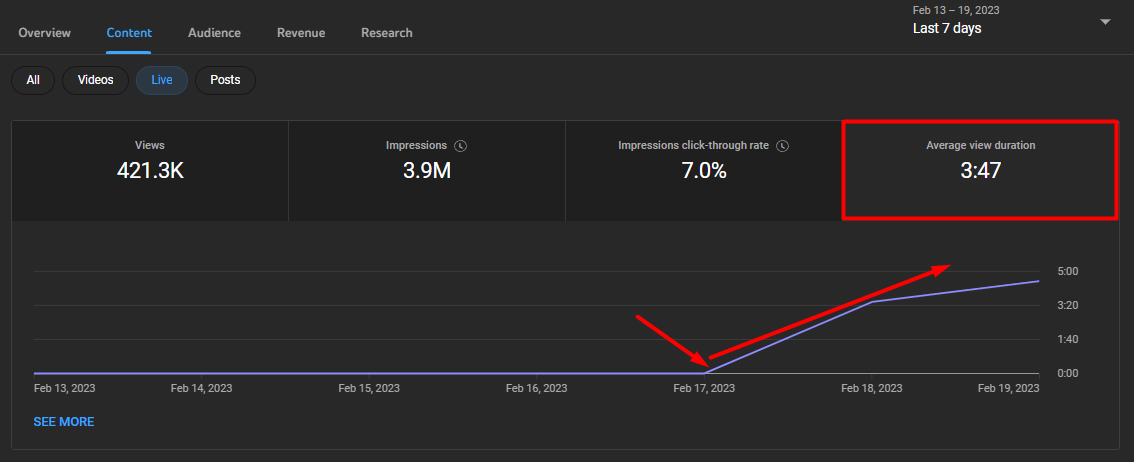The height and width of the screenshot is (462, 1134).
Task: Click clock icon next to Impressions
Action: point(461,146)
